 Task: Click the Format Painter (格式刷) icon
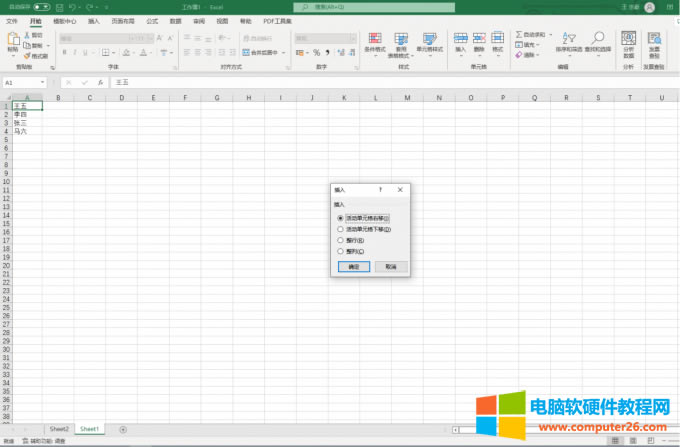tap(37, 57)
